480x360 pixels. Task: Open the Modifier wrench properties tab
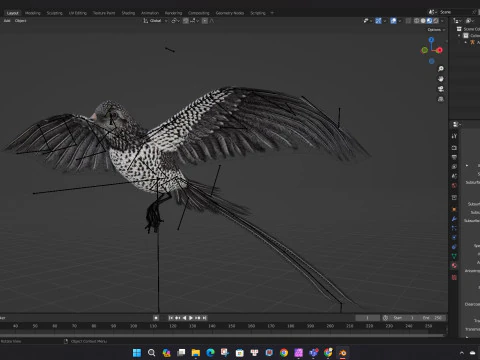click(x=454, y=219)
